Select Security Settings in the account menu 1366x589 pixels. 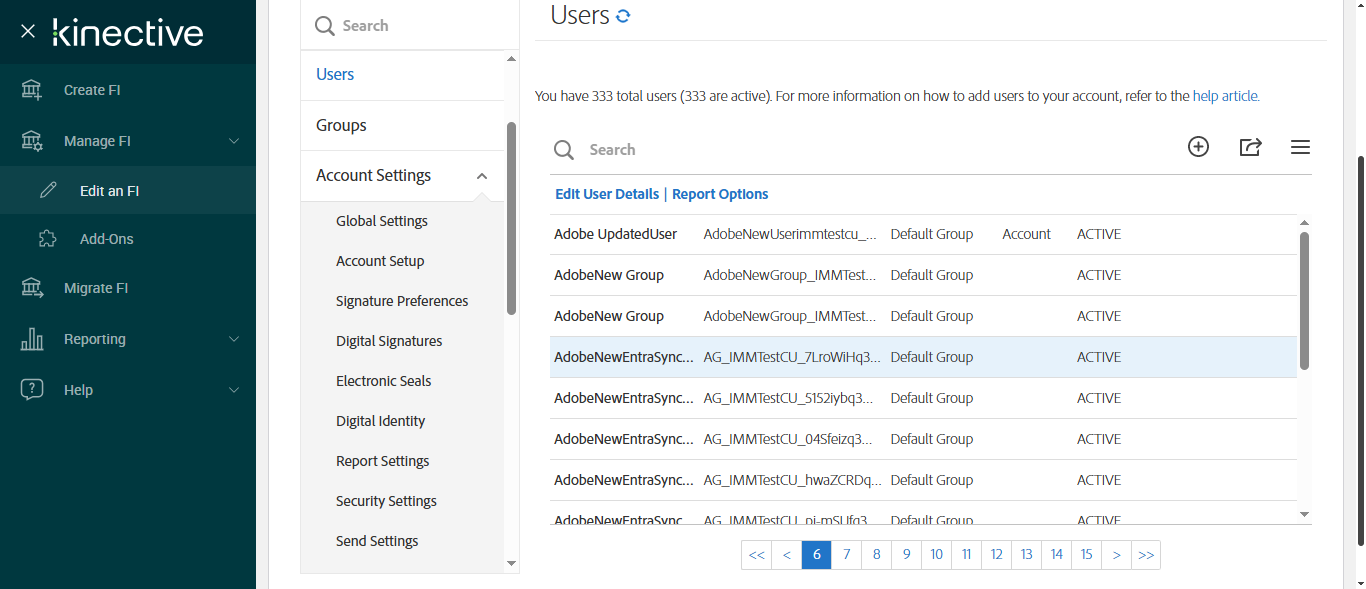pos(386,501)
